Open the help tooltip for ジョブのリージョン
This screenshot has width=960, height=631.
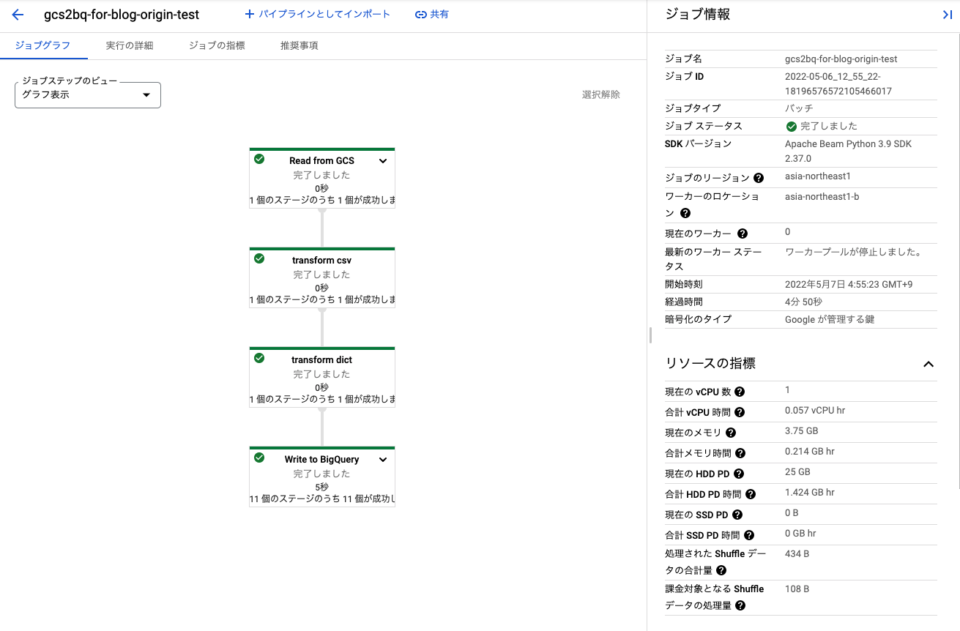pos(759,178)
